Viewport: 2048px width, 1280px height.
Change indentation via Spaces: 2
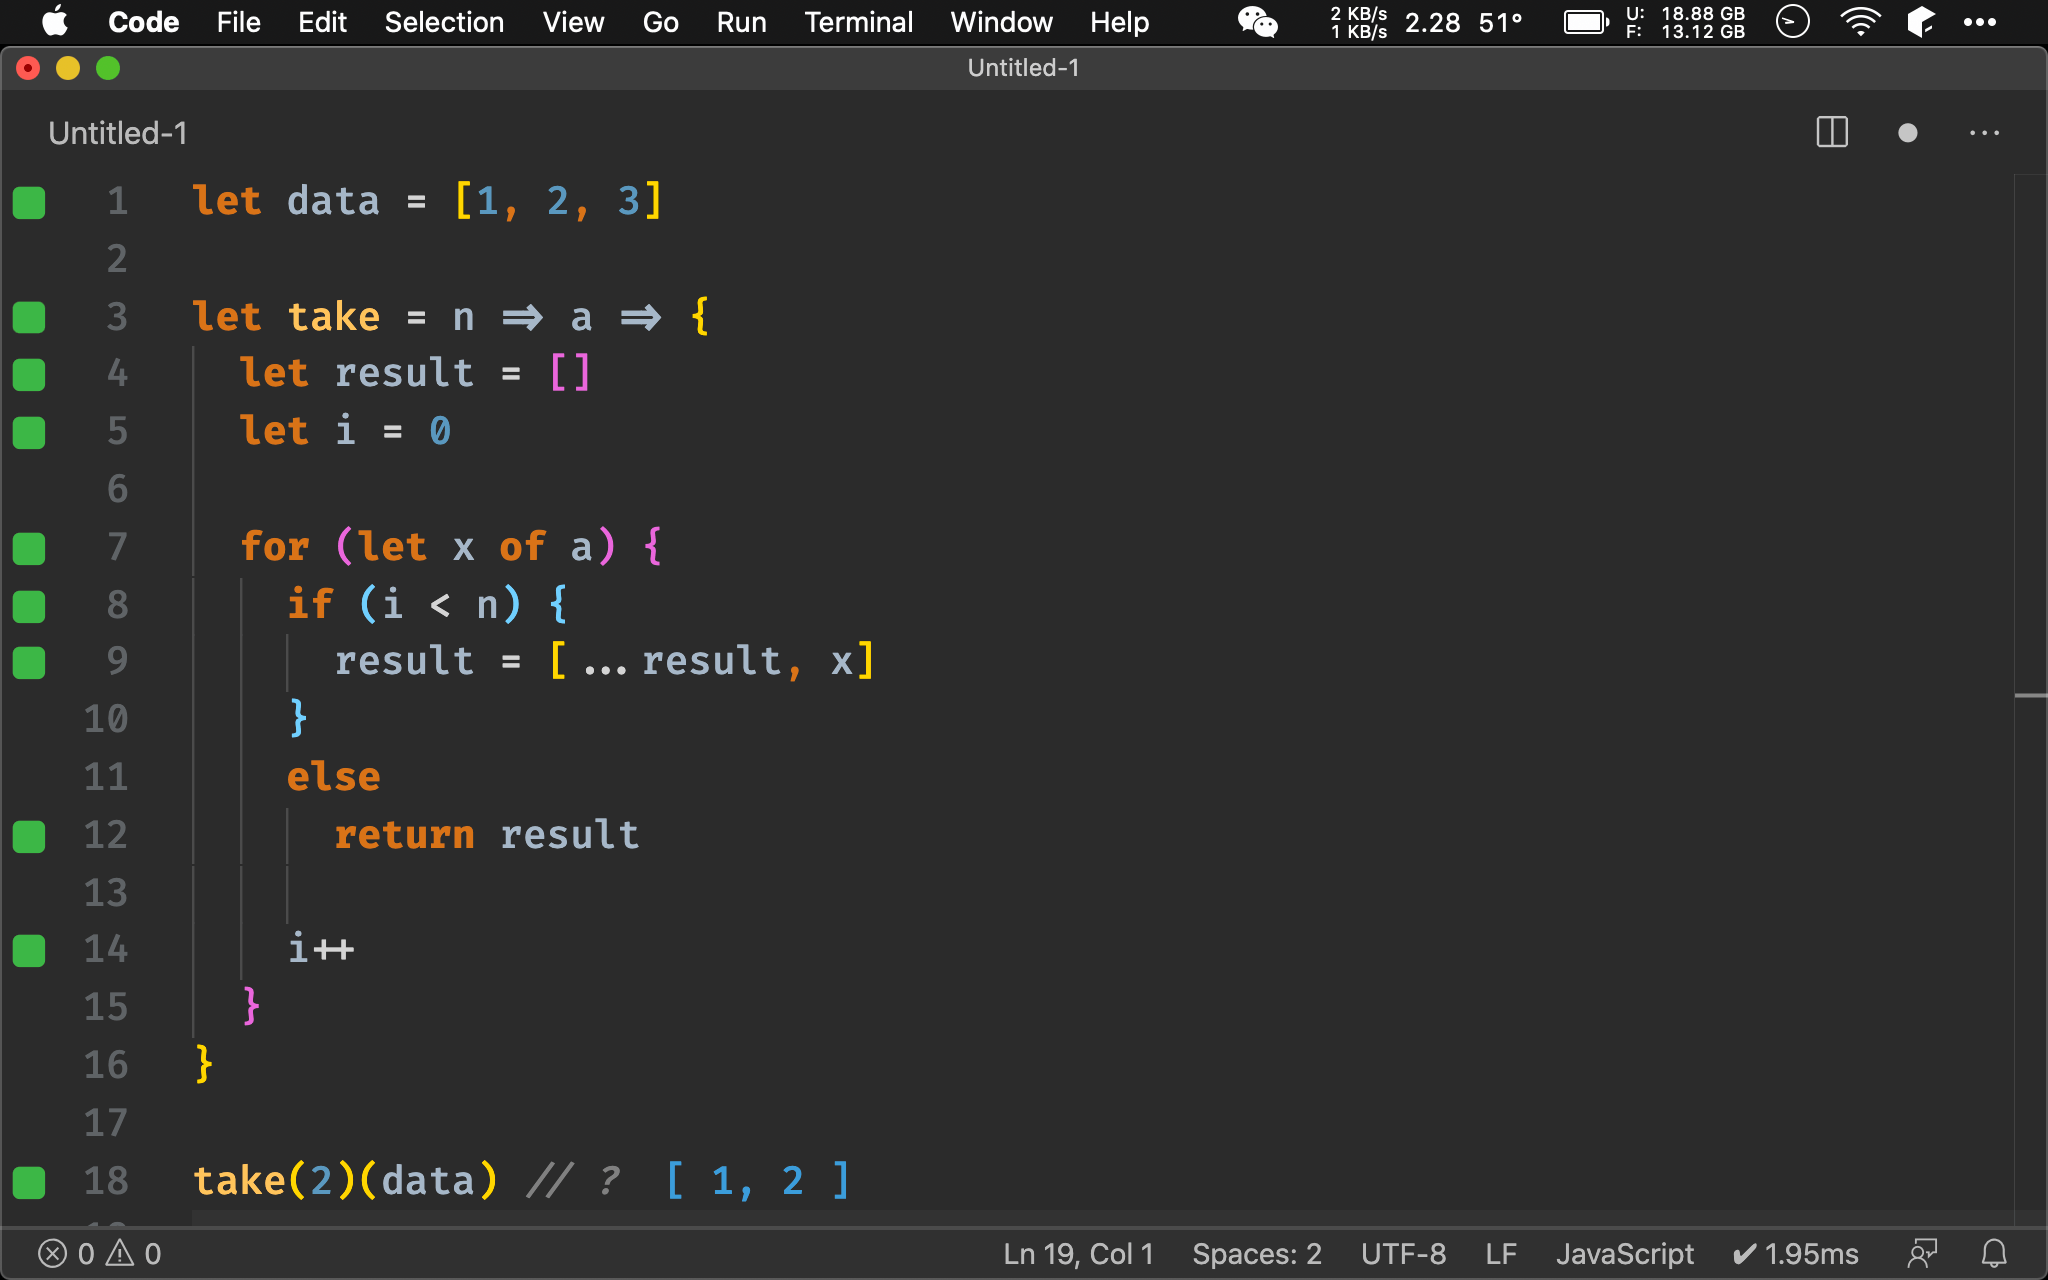click(1257, 1254)
